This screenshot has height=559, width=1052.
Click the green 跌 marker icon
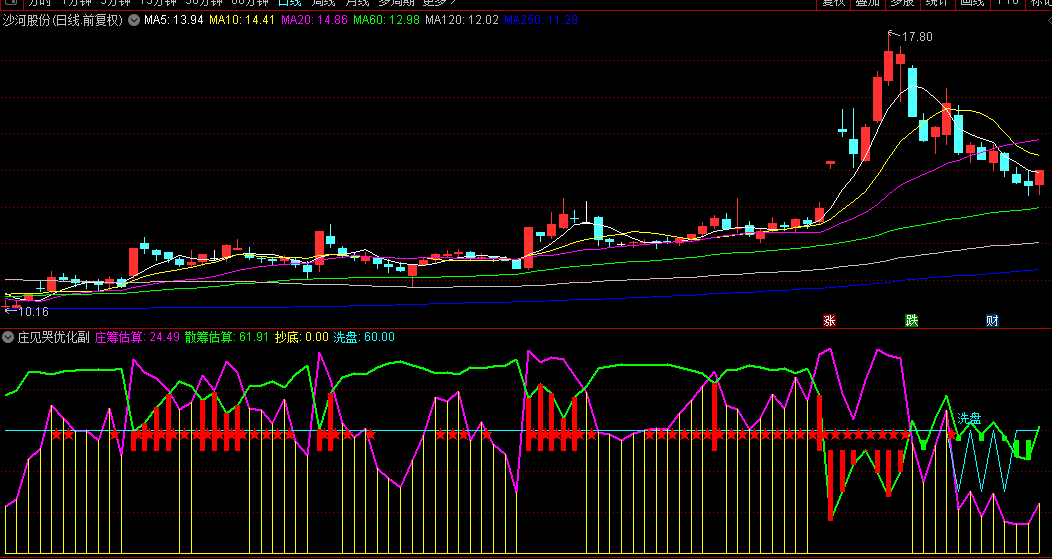(911, 321)
